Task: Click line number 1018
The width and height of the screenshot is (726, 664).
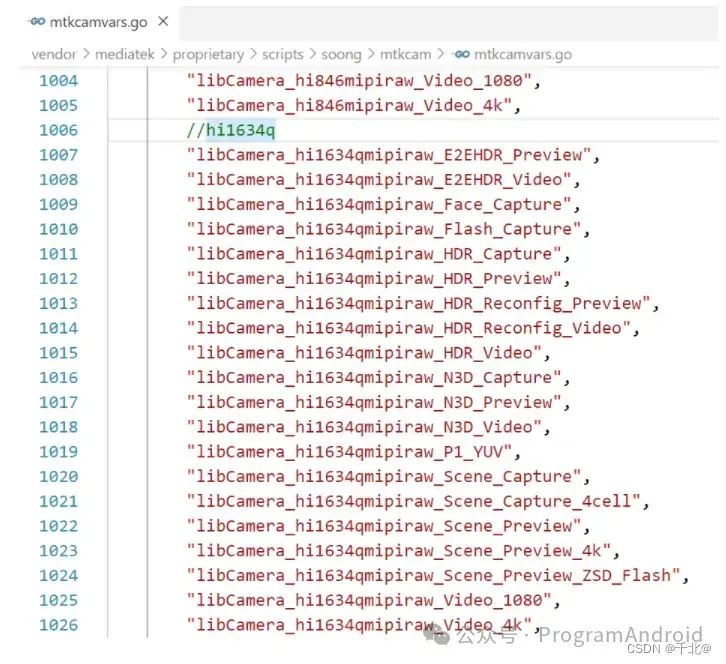Action: click(58, 427)
